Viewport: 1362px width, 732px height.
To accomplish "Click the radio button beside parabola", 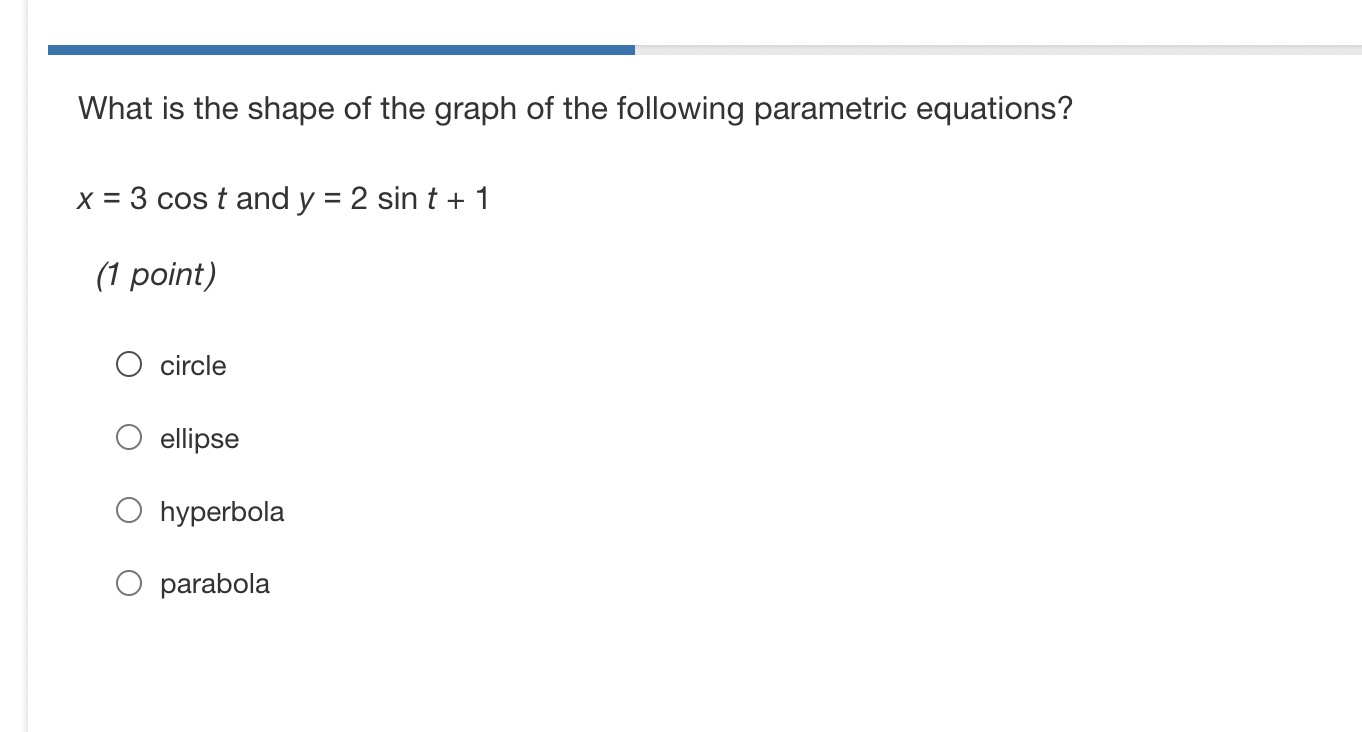I will pos(128,582).
